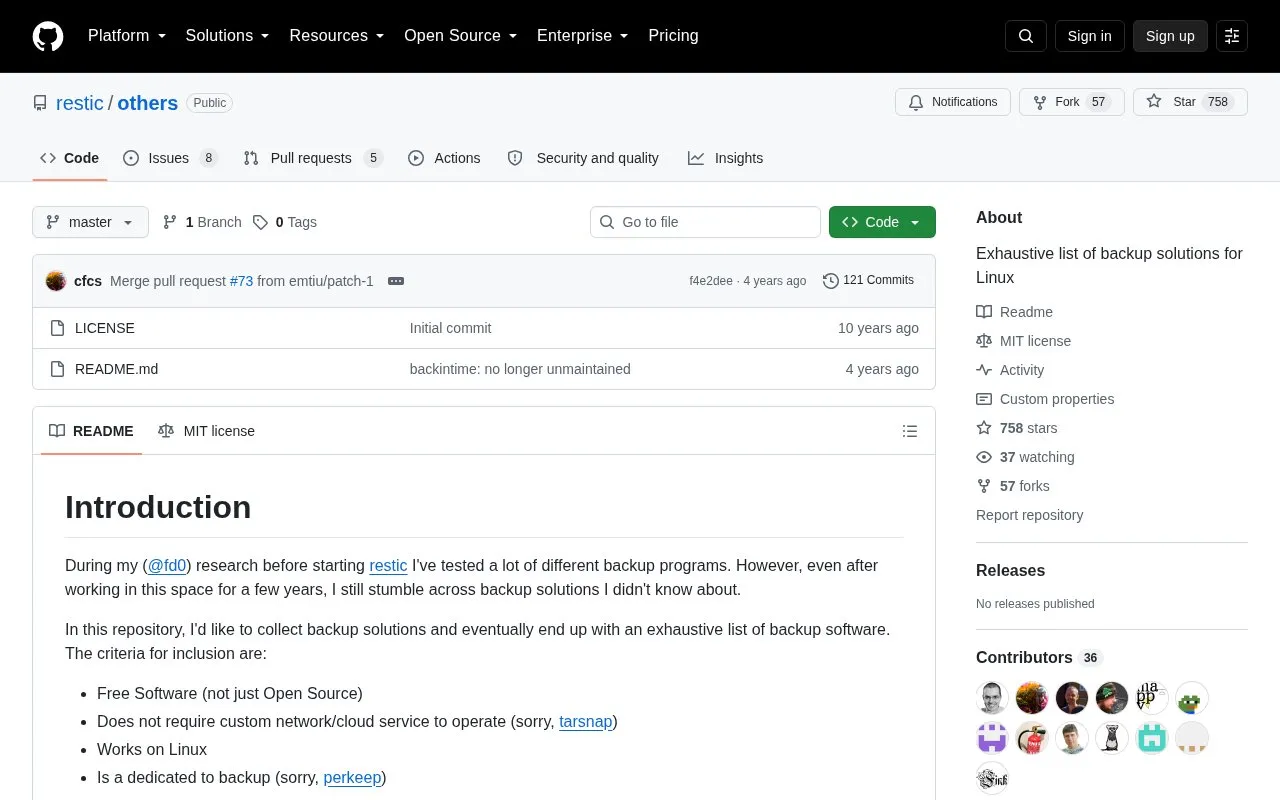Screen dimensions: 1280x800
Task: Select the MIT license tab in README panel
Action: (206, 431)
